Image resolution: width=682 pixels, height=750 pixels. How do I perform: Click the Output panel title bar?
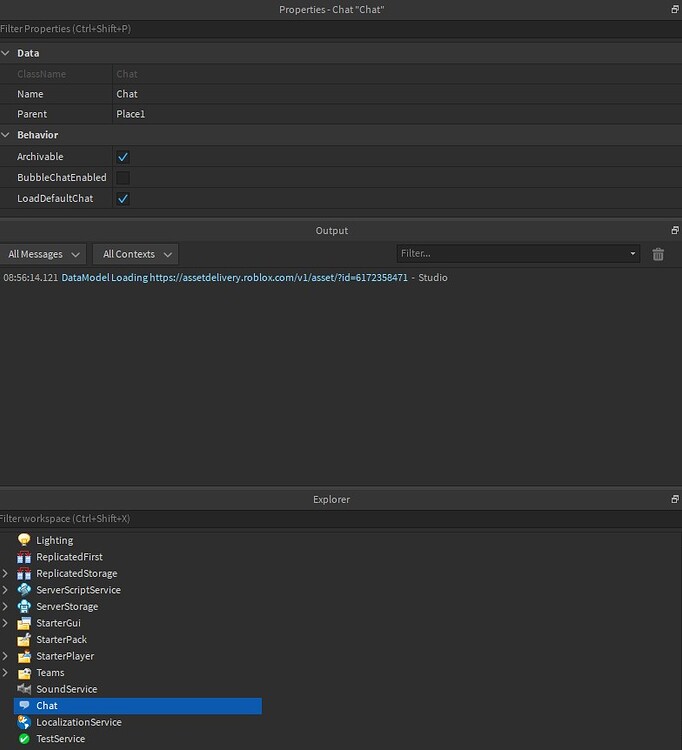click(x=332, y=231)
